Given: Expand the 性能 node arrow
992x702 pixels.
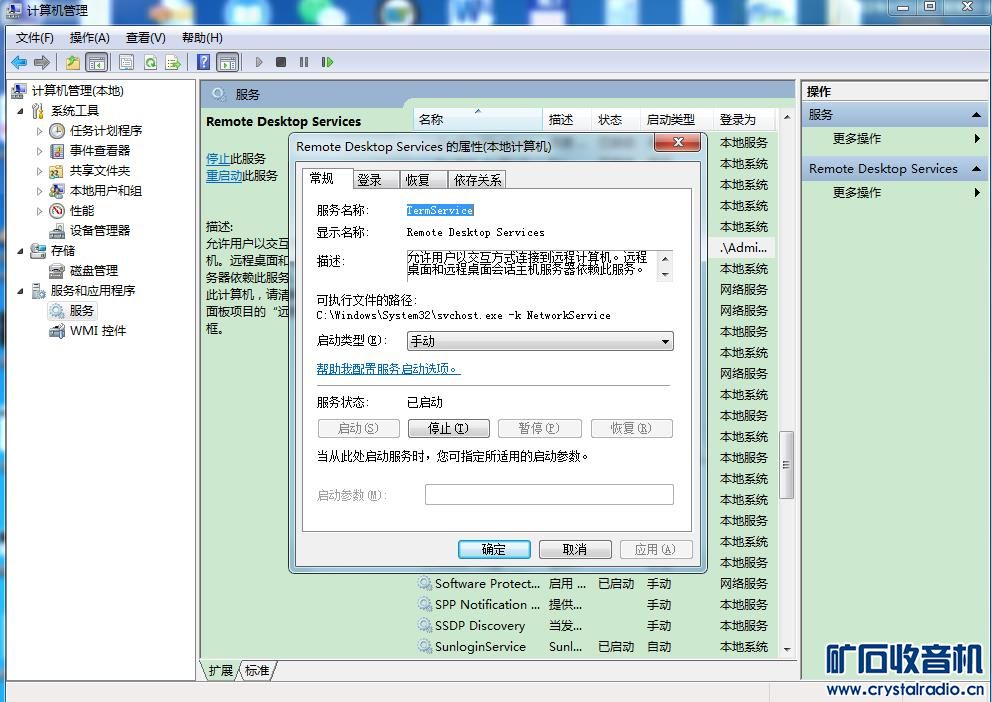Looking at the screenshot, I should coord(39,211).
